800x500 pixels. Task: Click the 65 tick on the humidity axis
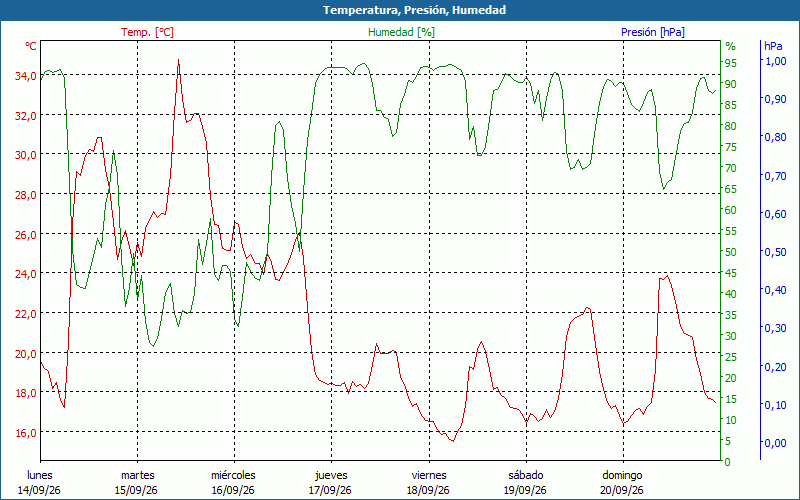click(731, 189)
